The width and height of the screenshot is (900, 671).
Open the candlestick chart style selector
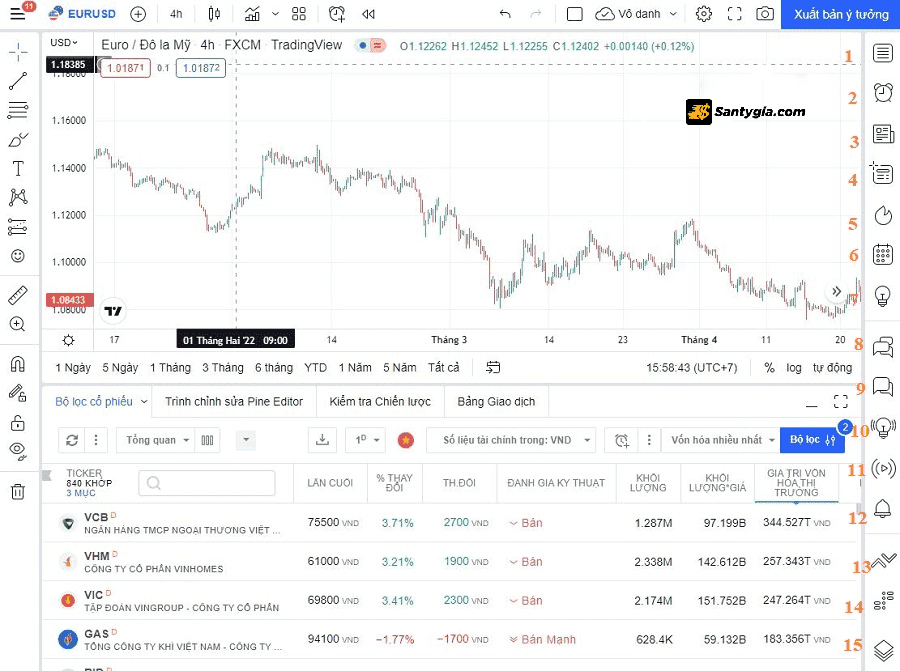point(214,14)
